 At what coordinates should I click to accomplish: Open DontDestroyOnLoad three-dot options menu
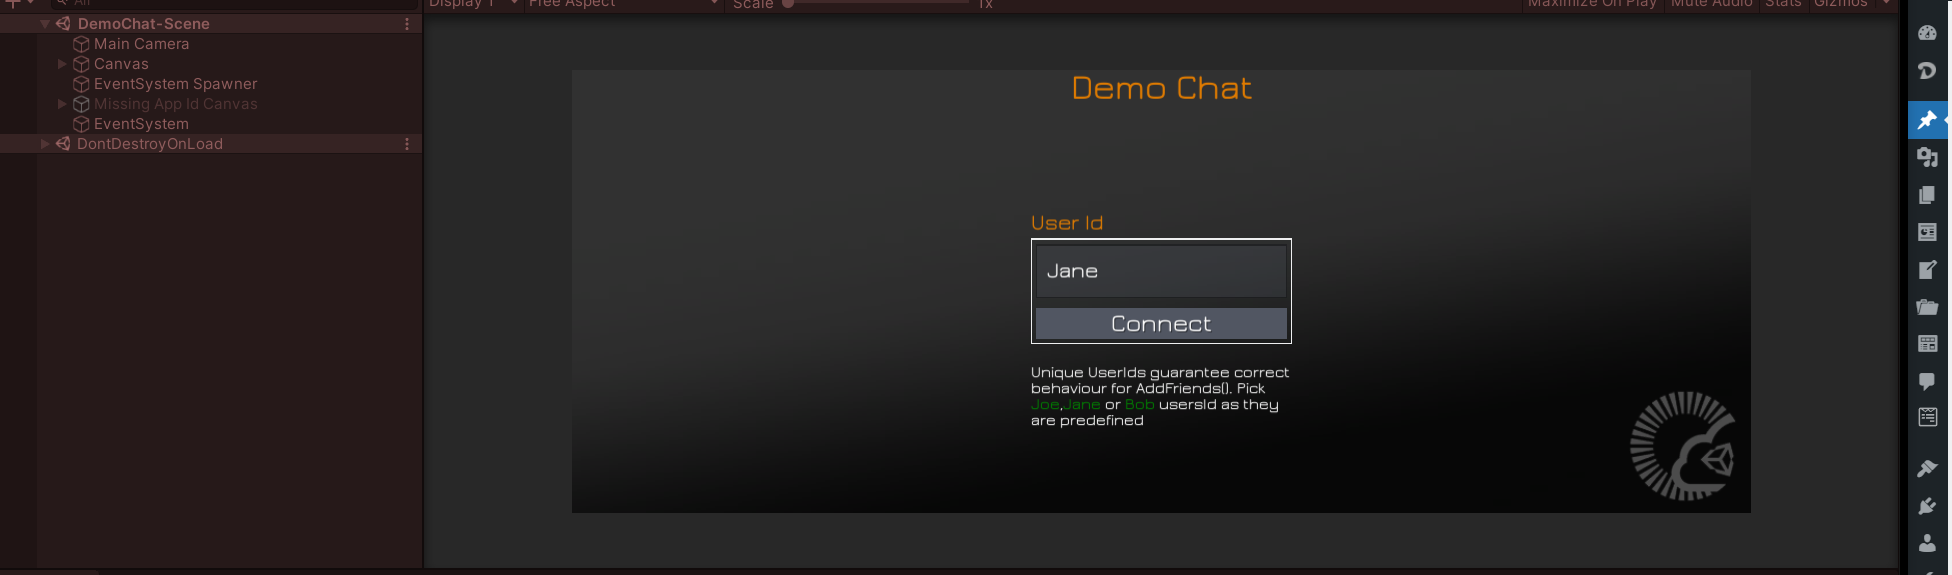coord(407,144)
